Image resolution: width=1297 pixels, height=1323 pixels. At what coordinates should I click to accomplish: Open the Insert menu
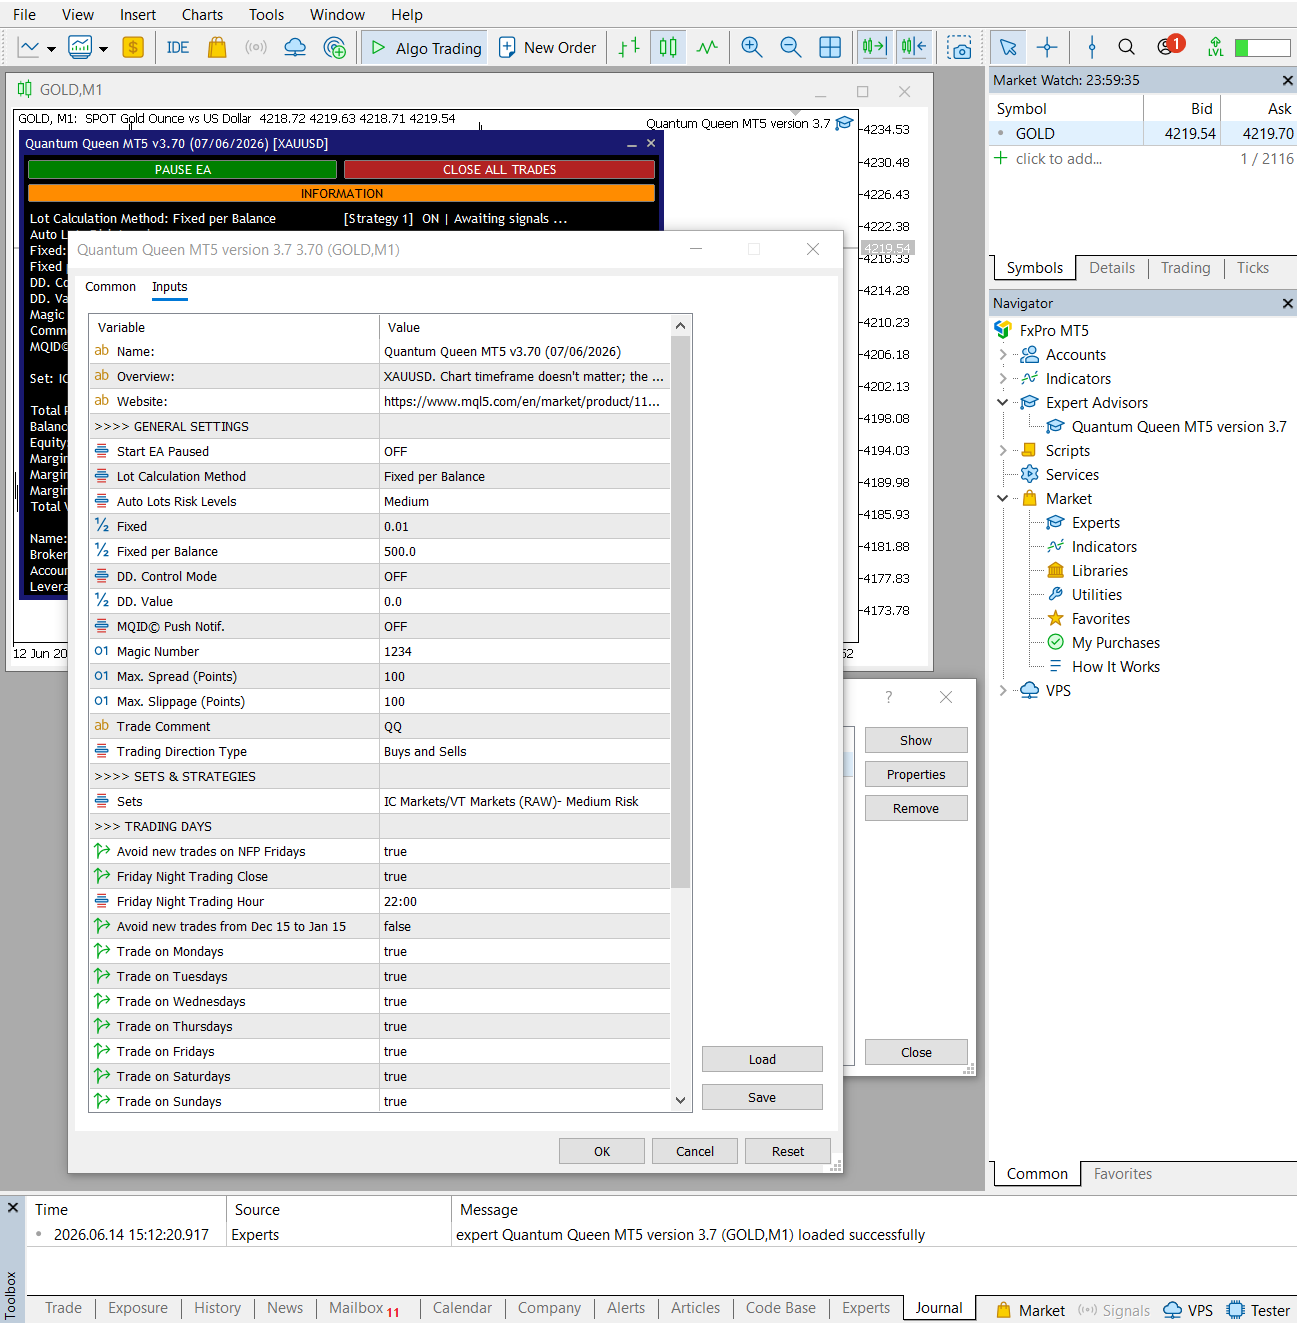[x=138, y=14]
